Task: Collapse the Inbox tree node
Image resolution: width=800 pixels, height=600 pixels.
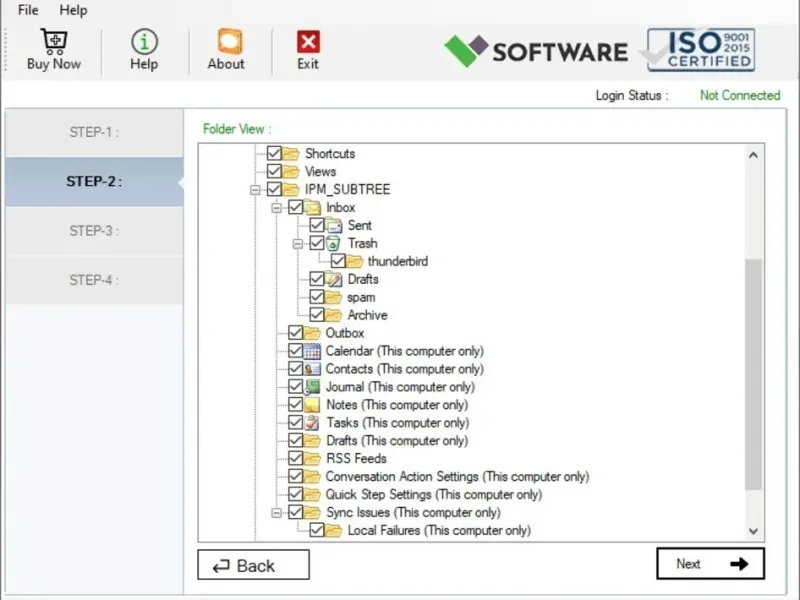Action: point(277,208)
